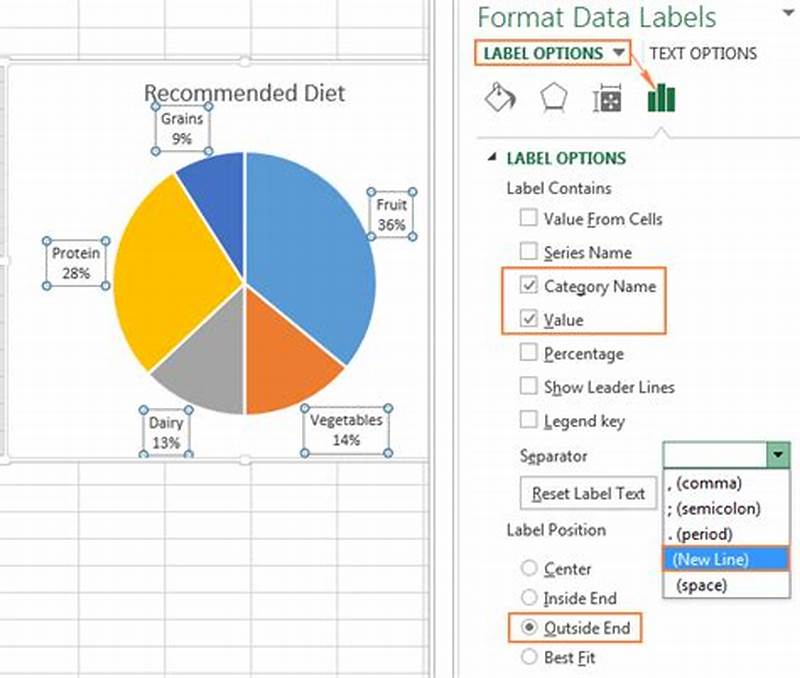
Task: Click the Reset Label Text button
Action: pyautogui.click(x=589, y=494)
